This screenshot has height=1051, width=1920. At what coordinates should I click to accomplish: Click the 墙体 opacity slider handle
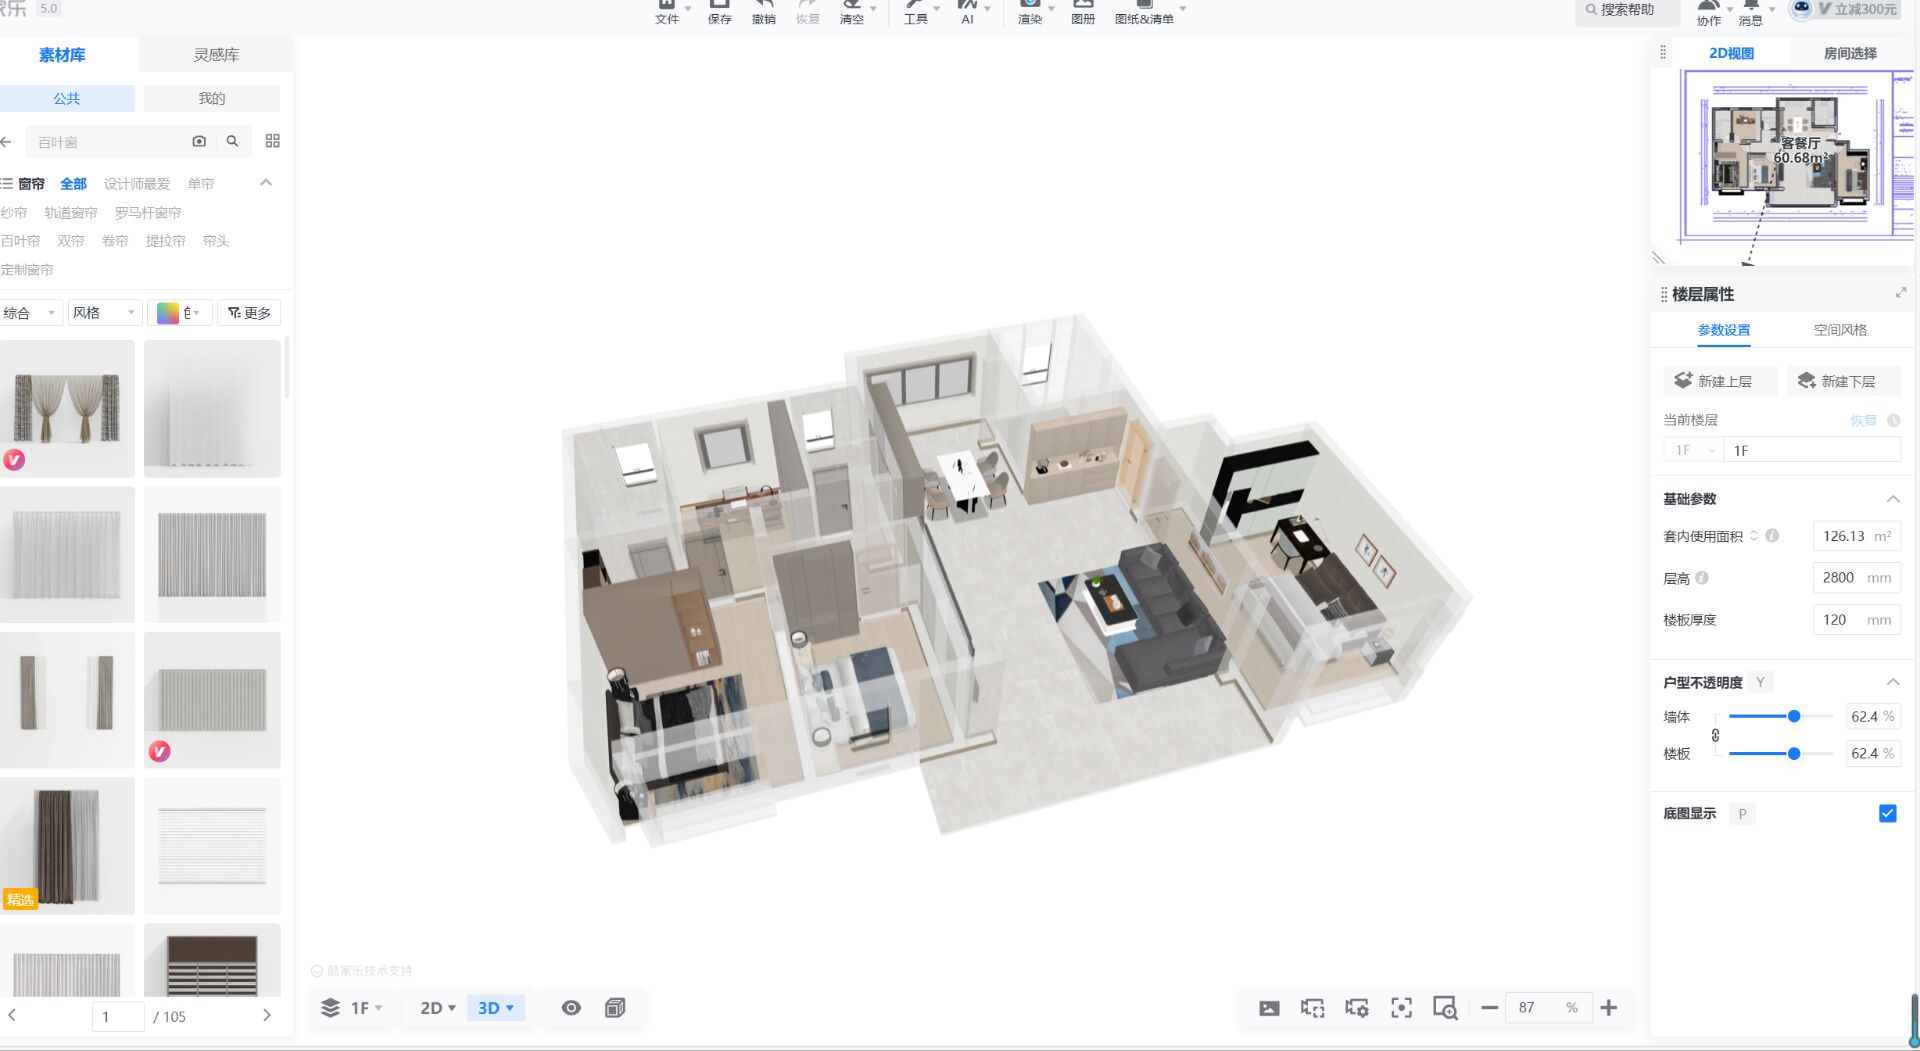pos(1794,716)
